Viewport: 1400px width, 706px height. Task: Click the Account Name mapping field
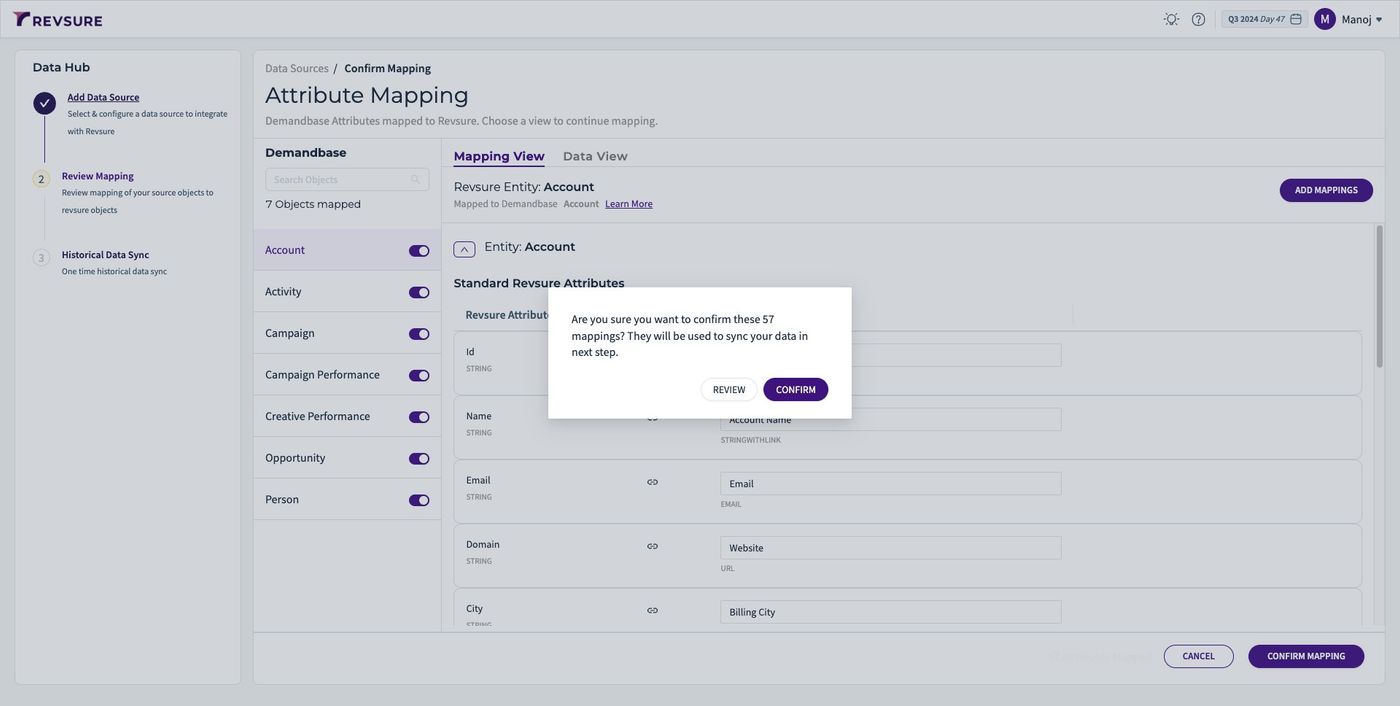(891, 420)
